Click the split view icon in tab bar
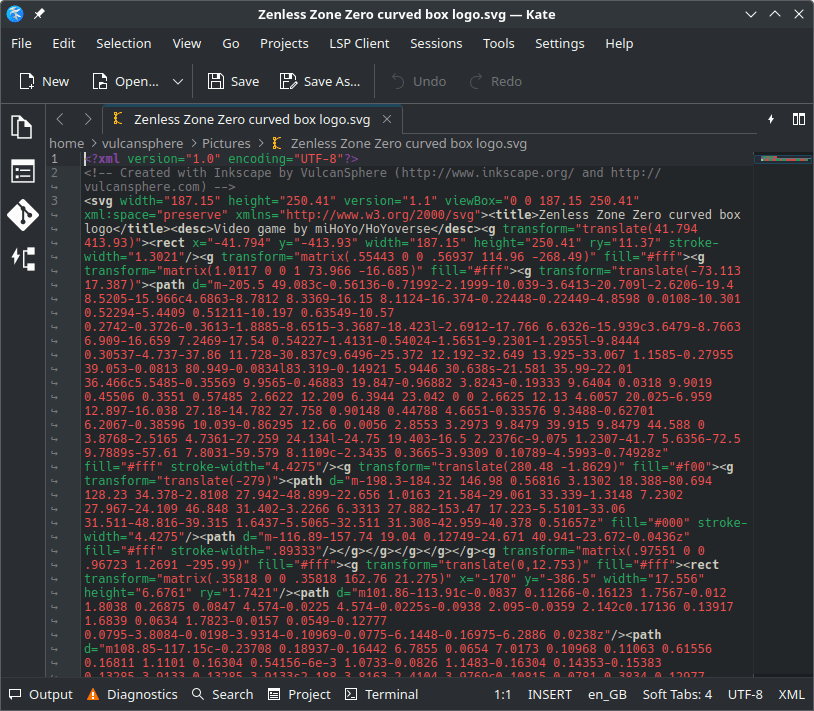This screenshot has width=814, height=711. click(799, 119)
